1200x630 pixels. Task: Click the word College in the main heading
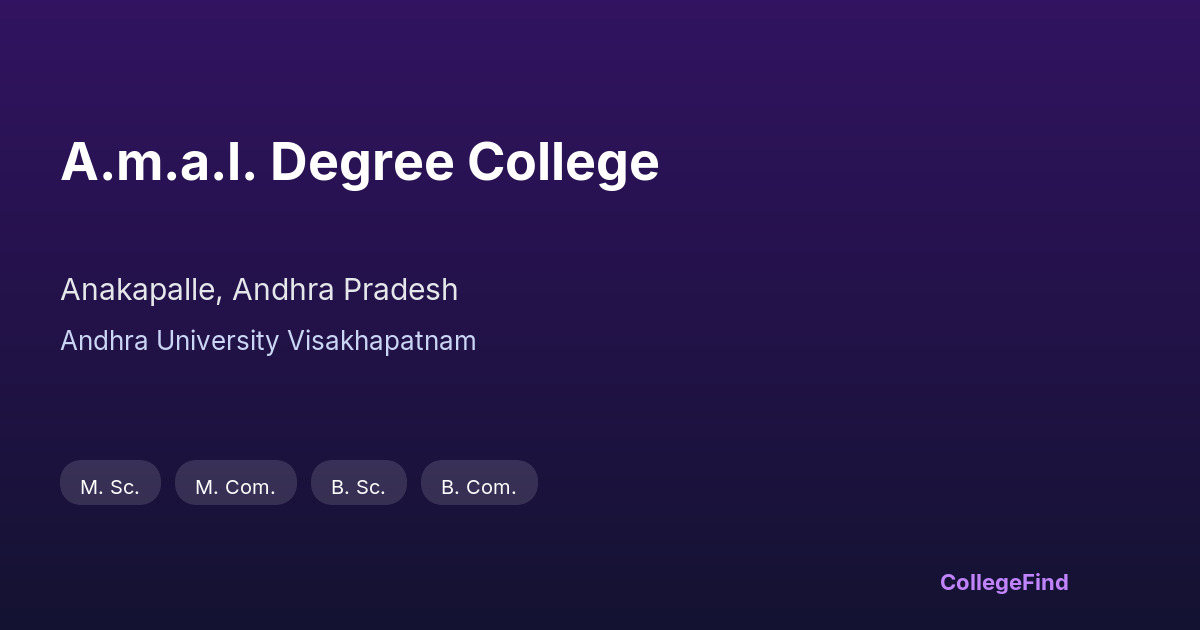563,162
